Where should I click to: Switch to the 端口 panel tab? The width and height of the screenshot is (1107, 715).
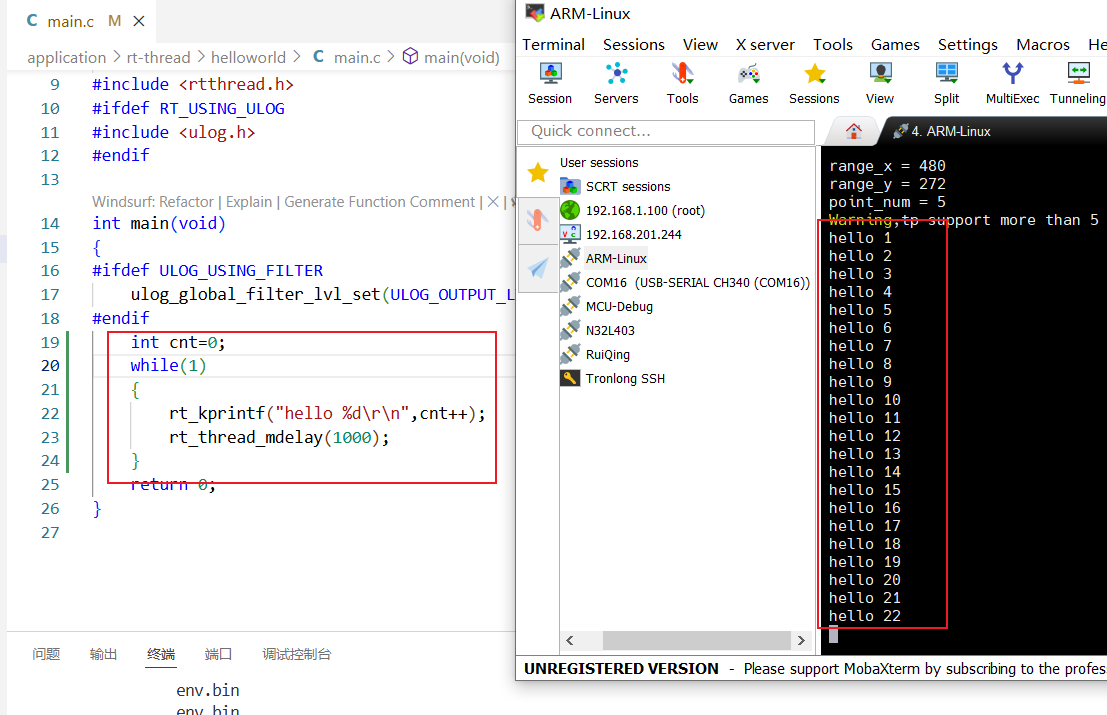click(x=218, y=654)
